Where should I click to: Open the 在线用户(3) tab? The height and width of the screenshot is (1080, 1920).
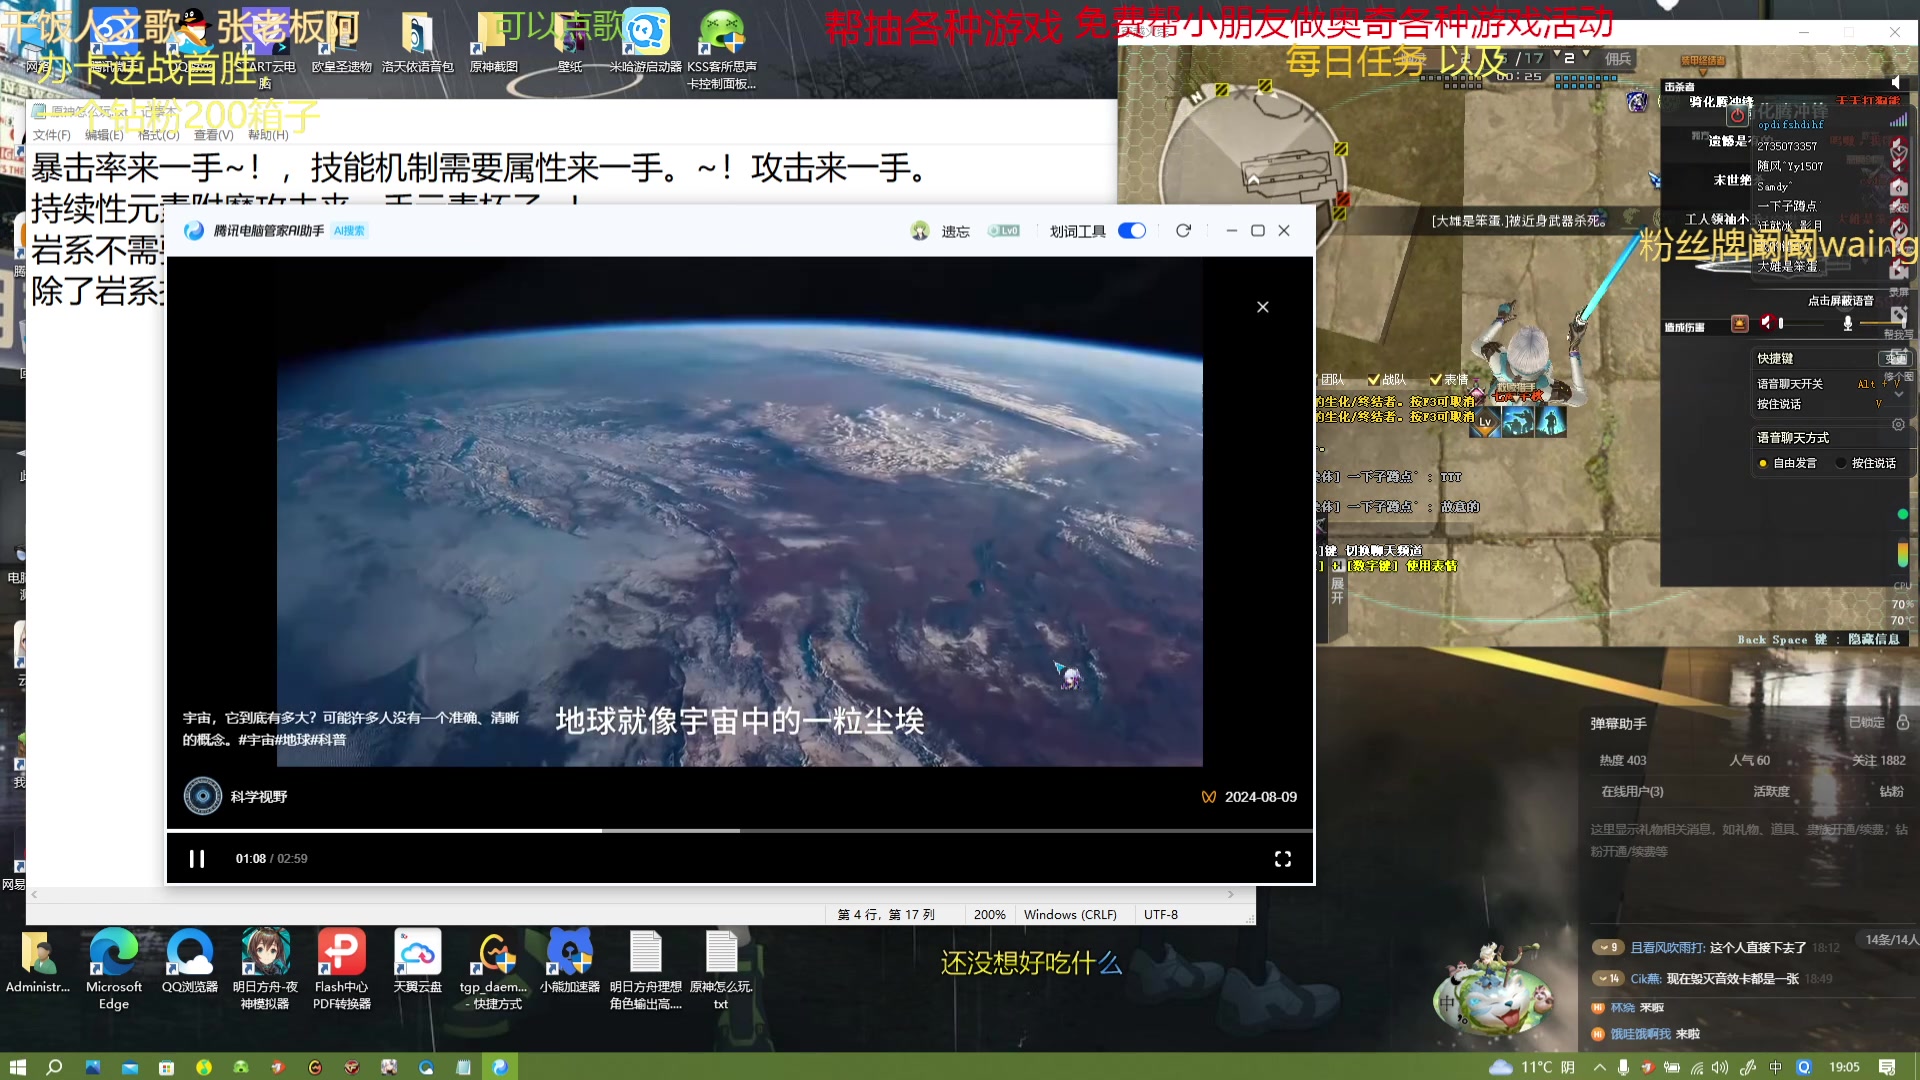tap(1632, 791)
